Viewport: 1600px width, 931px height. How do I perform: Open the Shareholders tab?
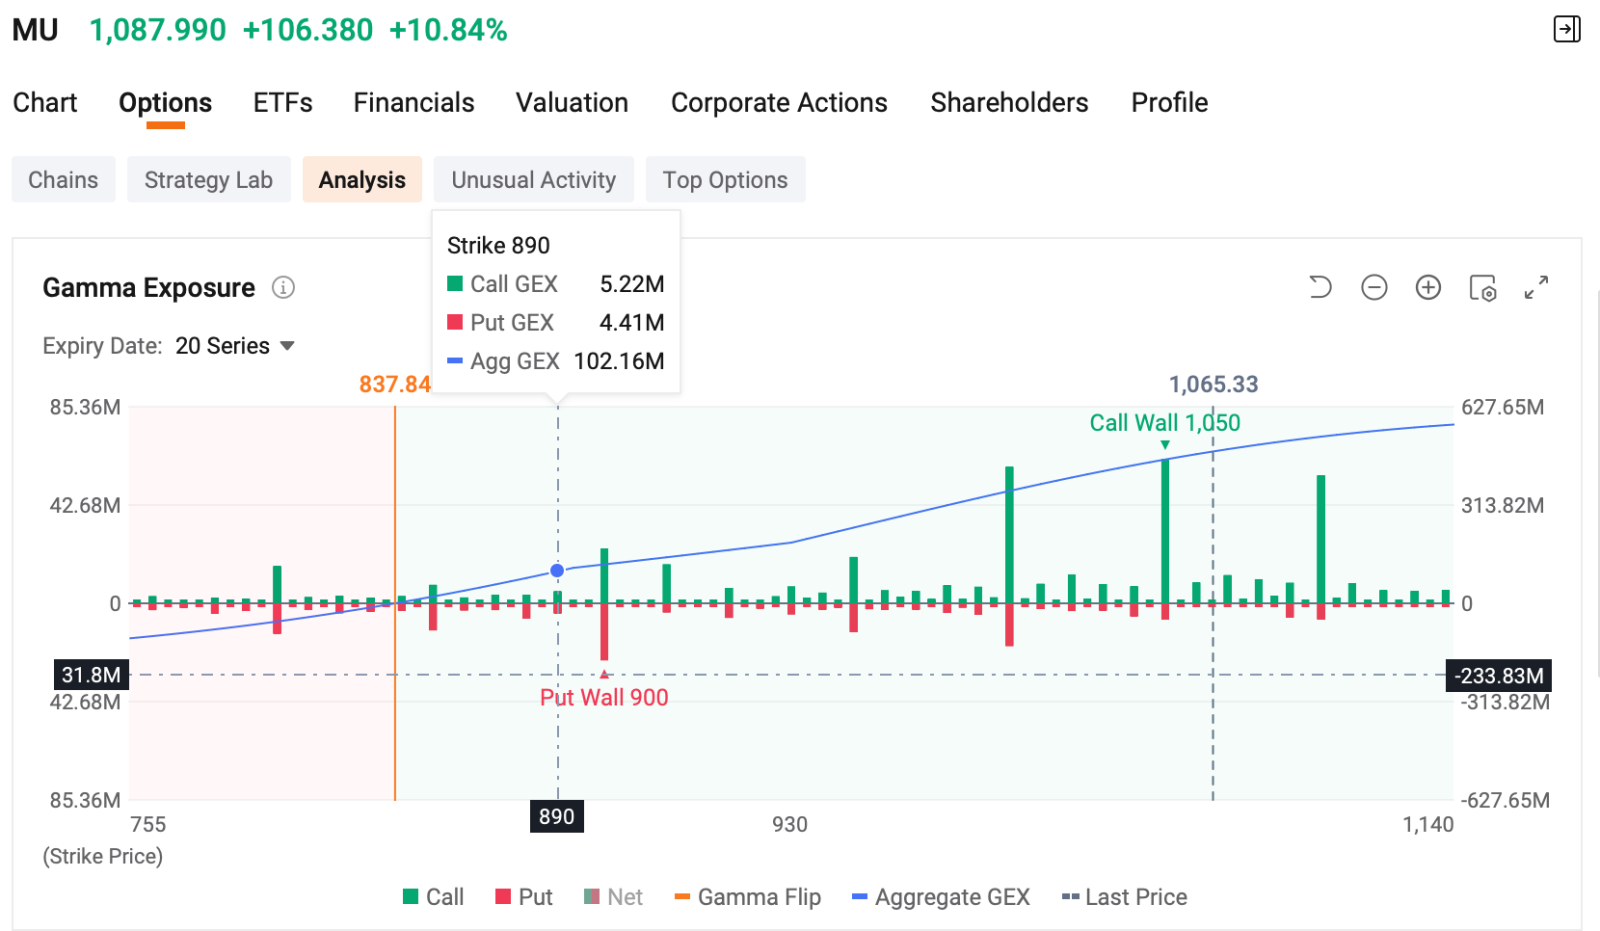point(1009,103)
